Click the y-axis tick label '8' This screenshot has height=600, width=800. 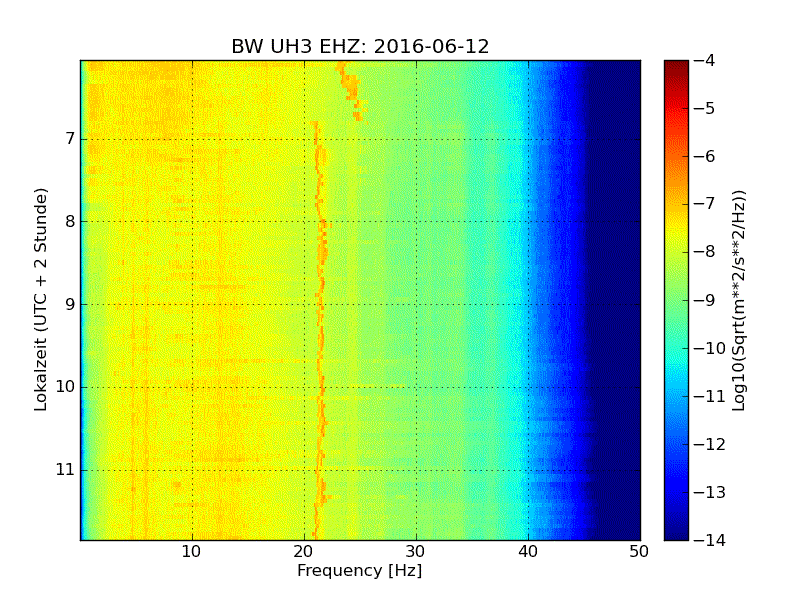[x=70, y=221]
